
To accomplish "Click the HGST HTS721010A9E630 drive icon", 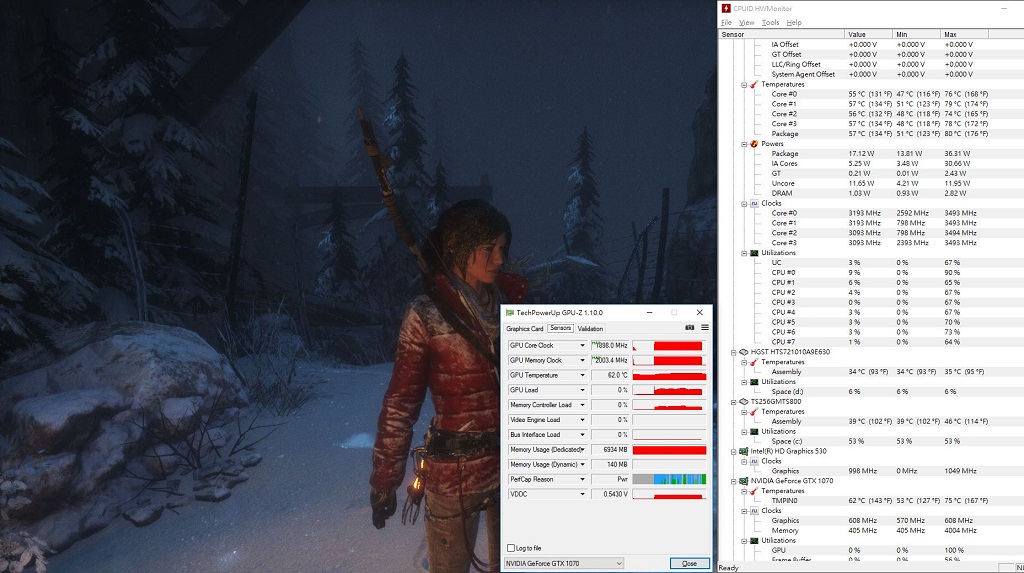I will tap(744, 352).
